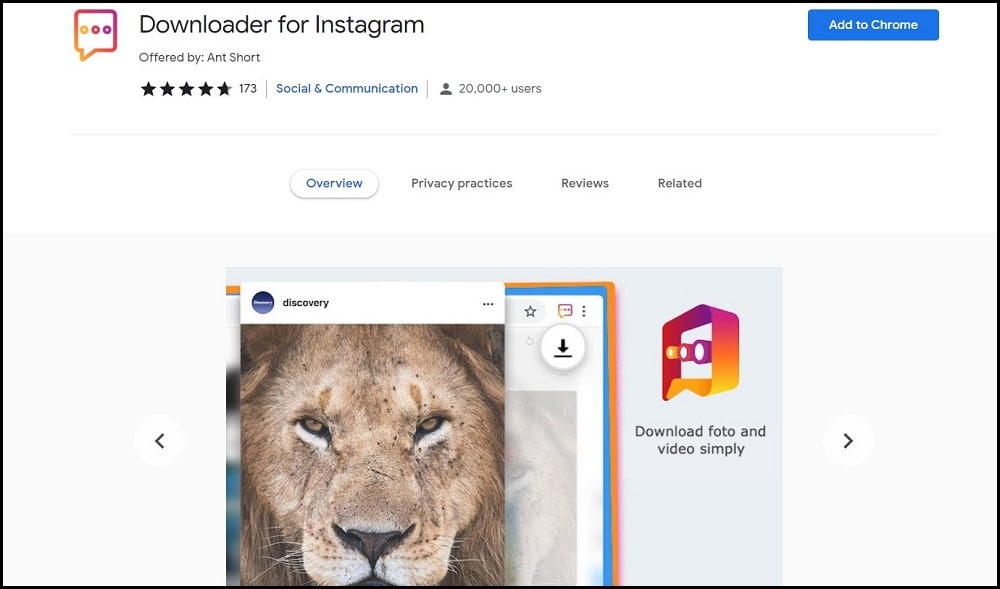Click the users person icon
The height and width of the screenshot is (589, 1000).
tap(446, 89)
